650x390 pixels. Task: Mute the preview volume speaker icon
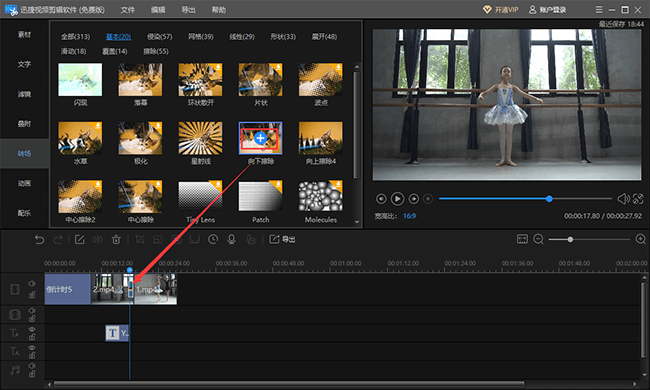pyautogui.click(x=623, y=199)
